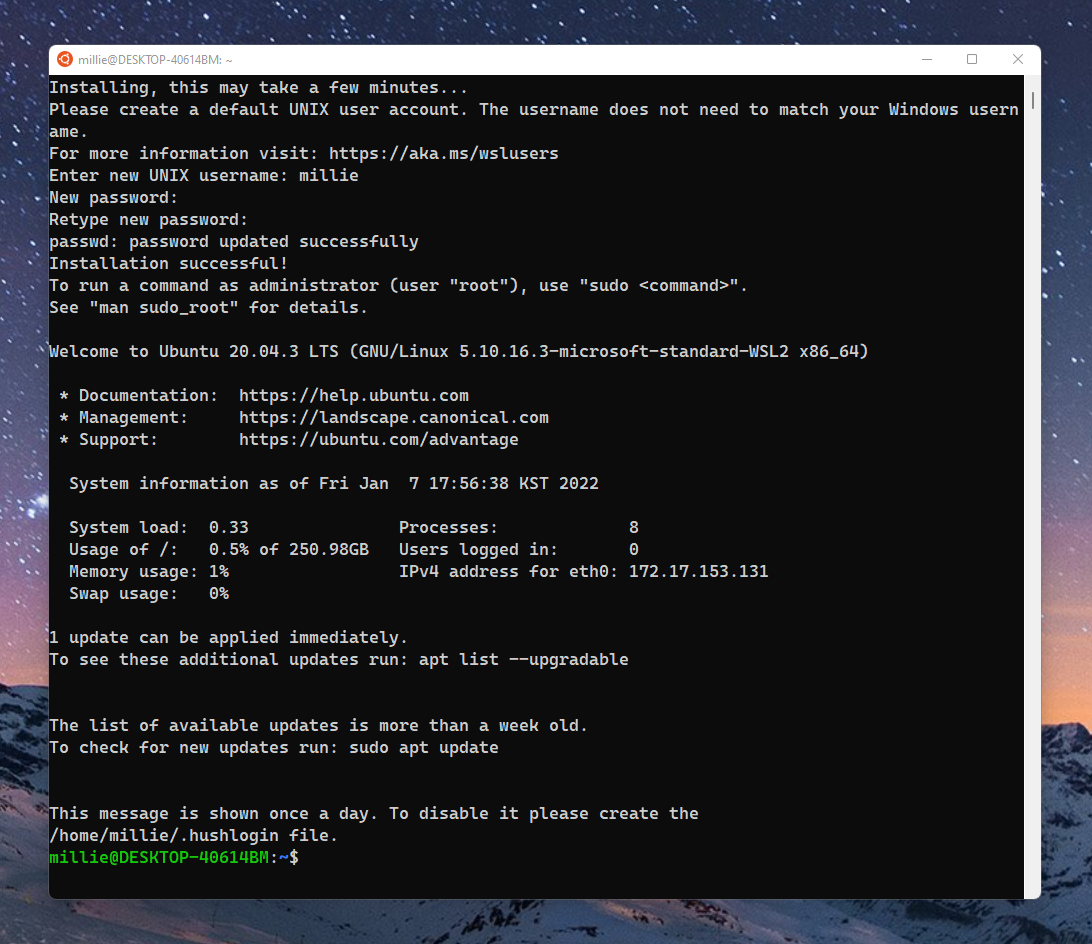Image resolution: width=1092 pixels, height=944 pixels.
Task: Click 'The list of available updates' line
Action: 318,725
